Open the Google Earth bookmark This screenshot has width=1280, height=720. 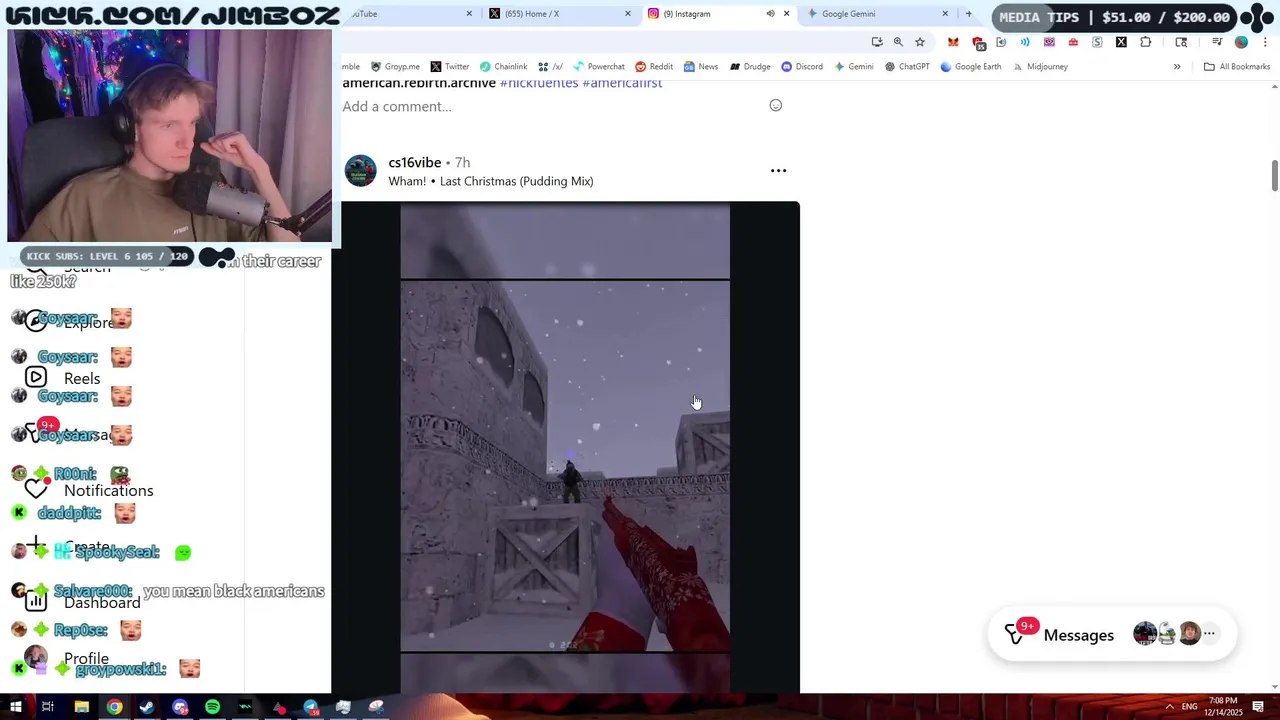pyautogui.click(x=970, y=67)
